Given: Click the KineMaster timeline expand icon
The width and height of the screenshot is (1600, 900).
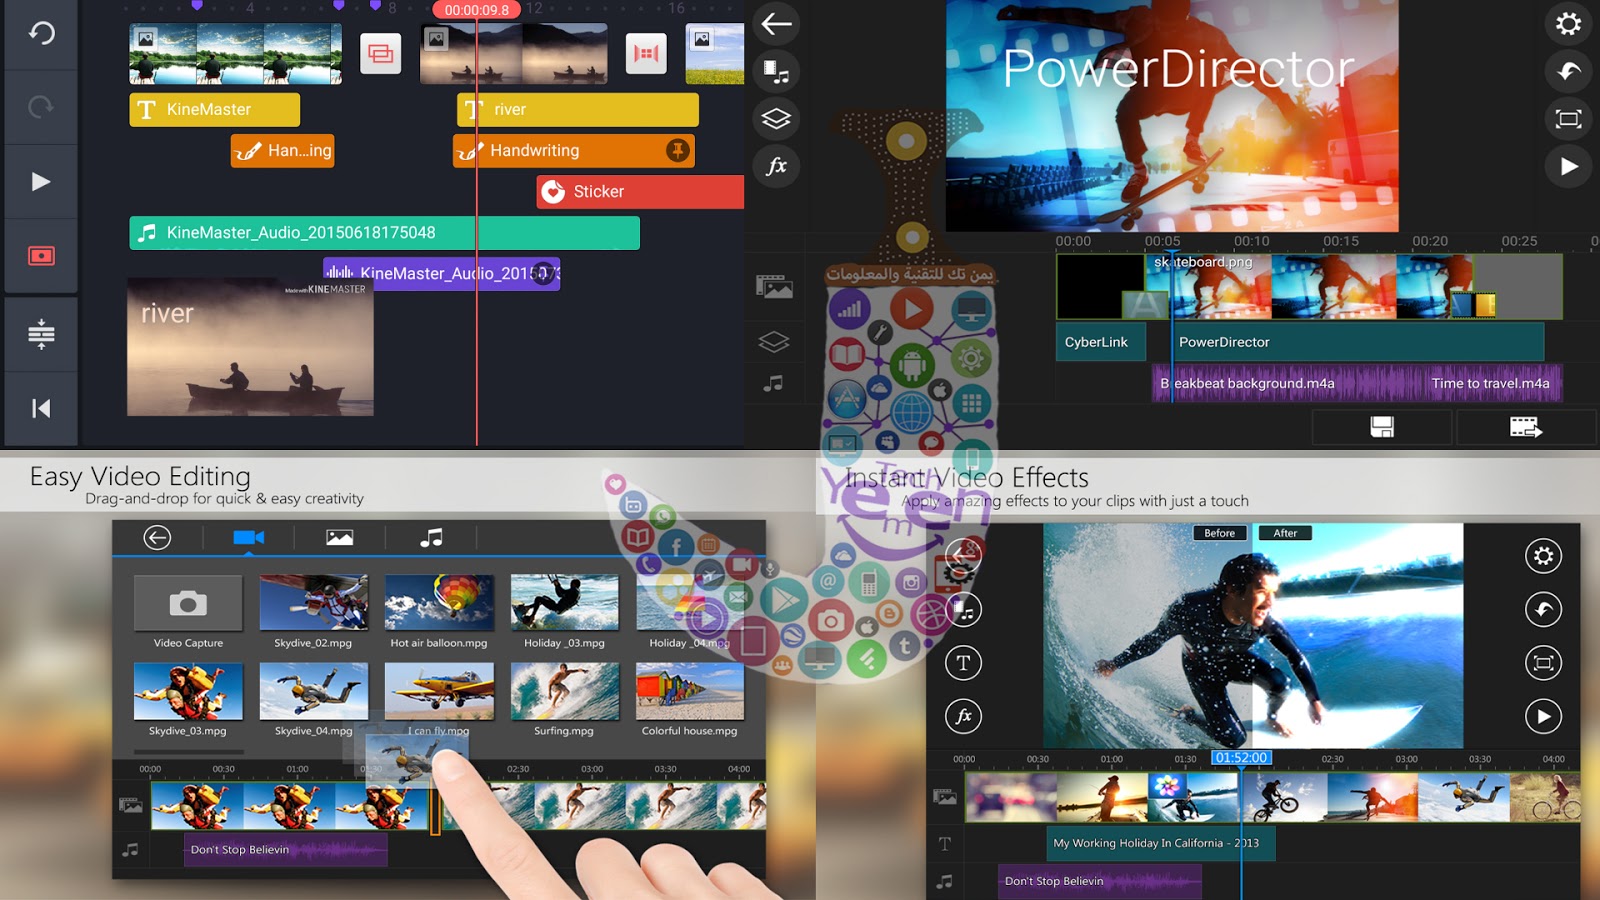Looking at the screenshot, I should [41, 333].
